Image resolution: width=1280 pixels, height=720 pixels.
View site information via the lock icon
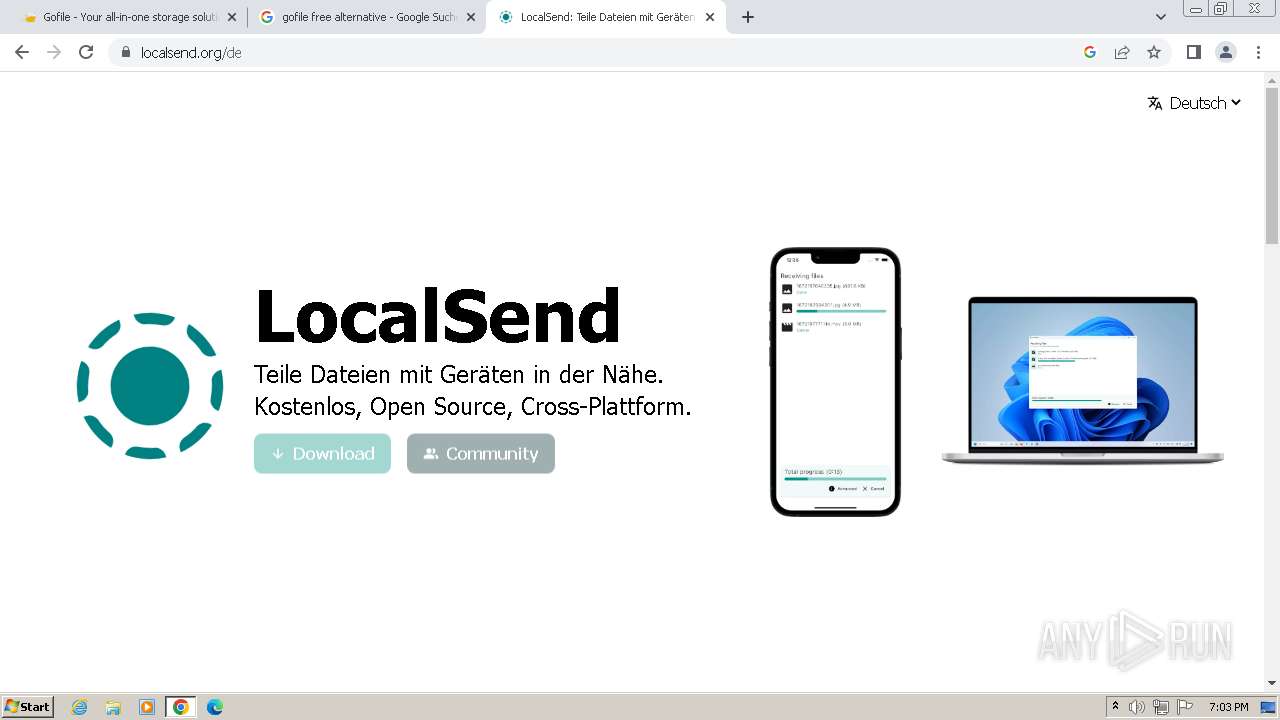tap(125, 53)
